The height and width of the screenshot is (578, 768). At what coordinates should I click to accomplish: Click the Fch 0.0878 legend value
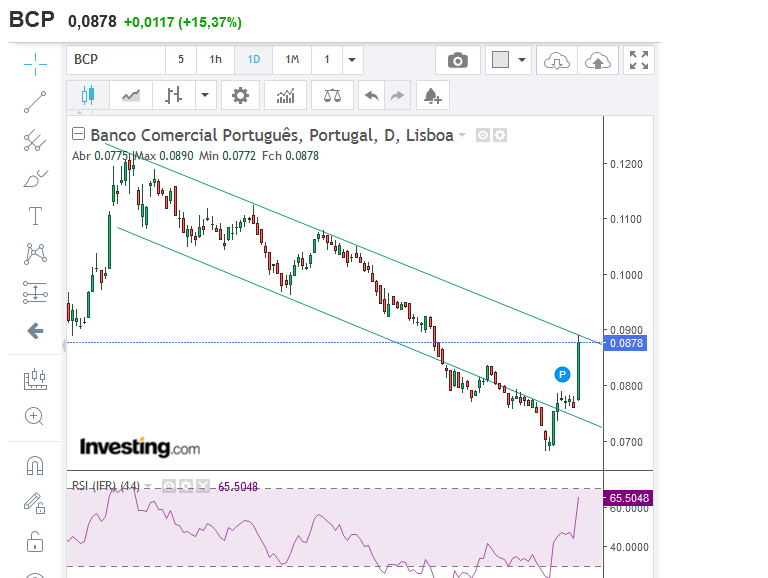click(290, 156)
